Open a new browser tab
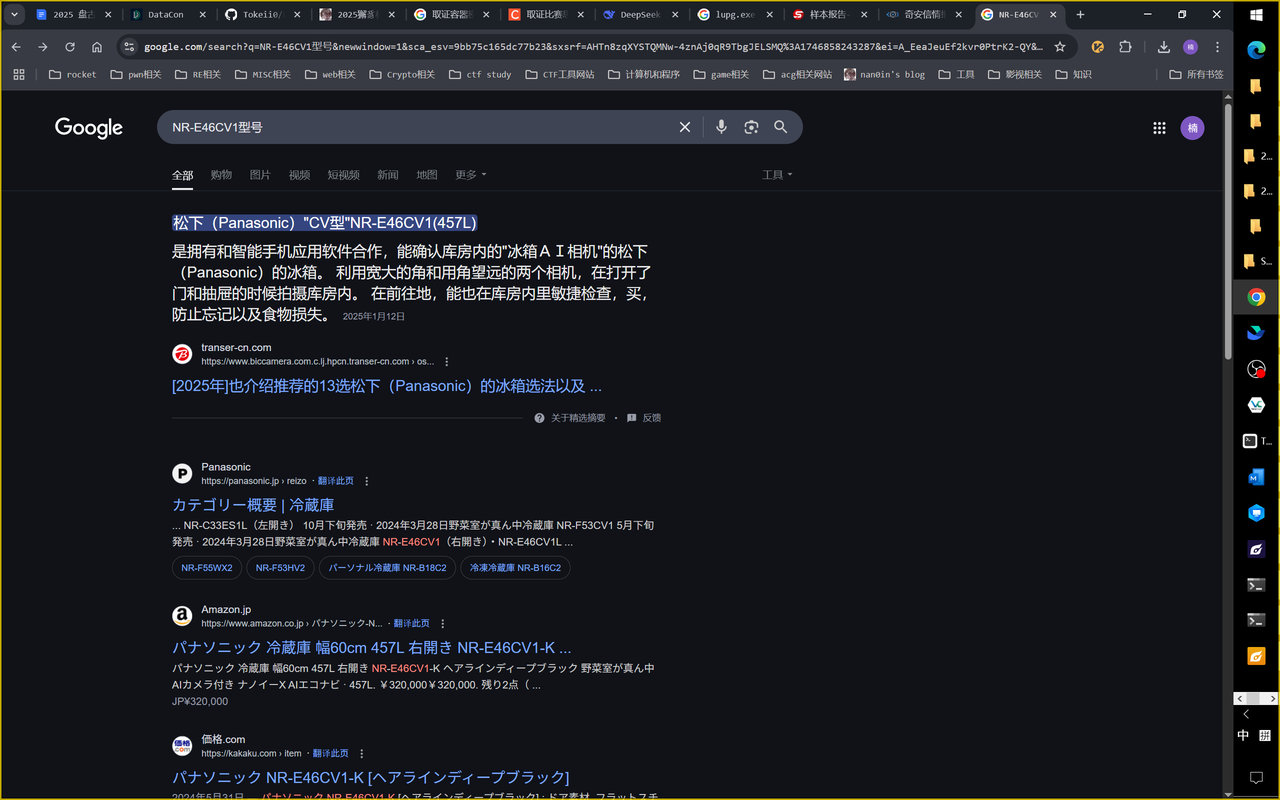1280x800 pixels. pos(1080,15)
